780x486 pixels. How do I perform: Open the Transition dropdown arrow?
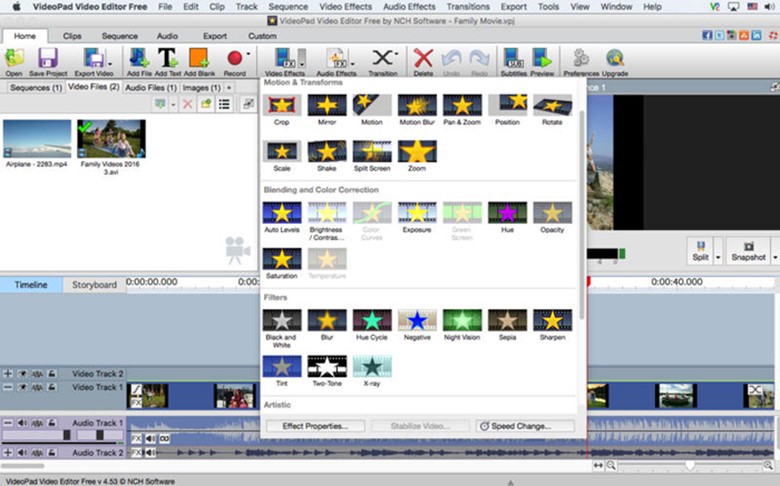click(x=396, y=54)
